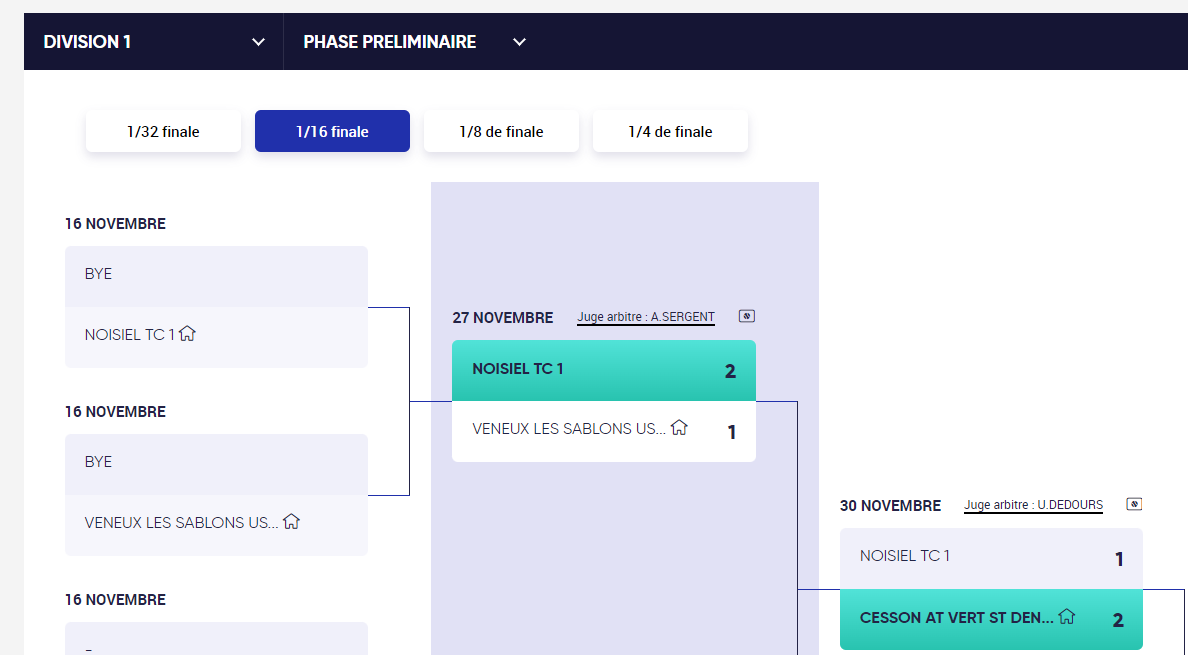Click home icon in VENEUX LES SABLONS score row

[x=680, y=427]
